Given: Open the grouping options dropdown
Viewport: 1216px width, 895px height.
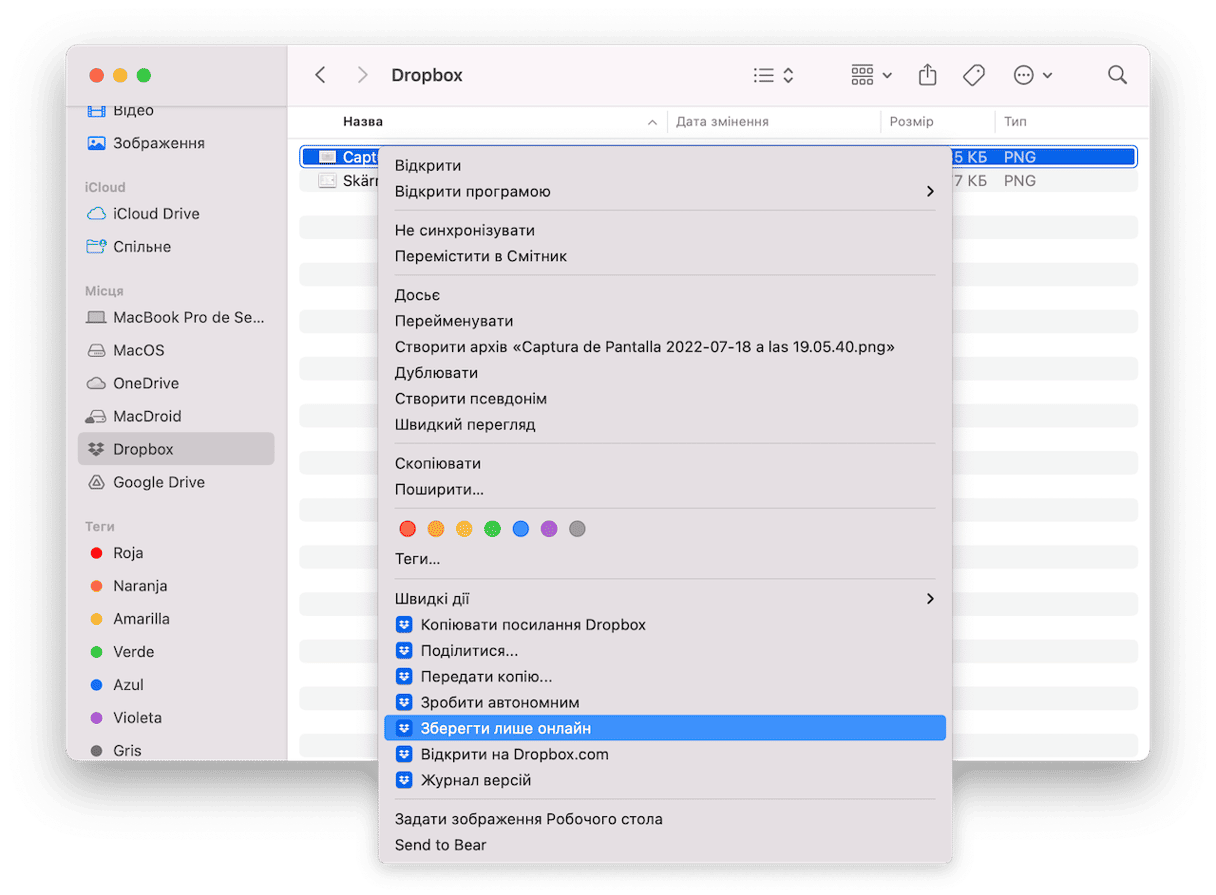Looking at the screenshot, I should (x=871, y=75).
